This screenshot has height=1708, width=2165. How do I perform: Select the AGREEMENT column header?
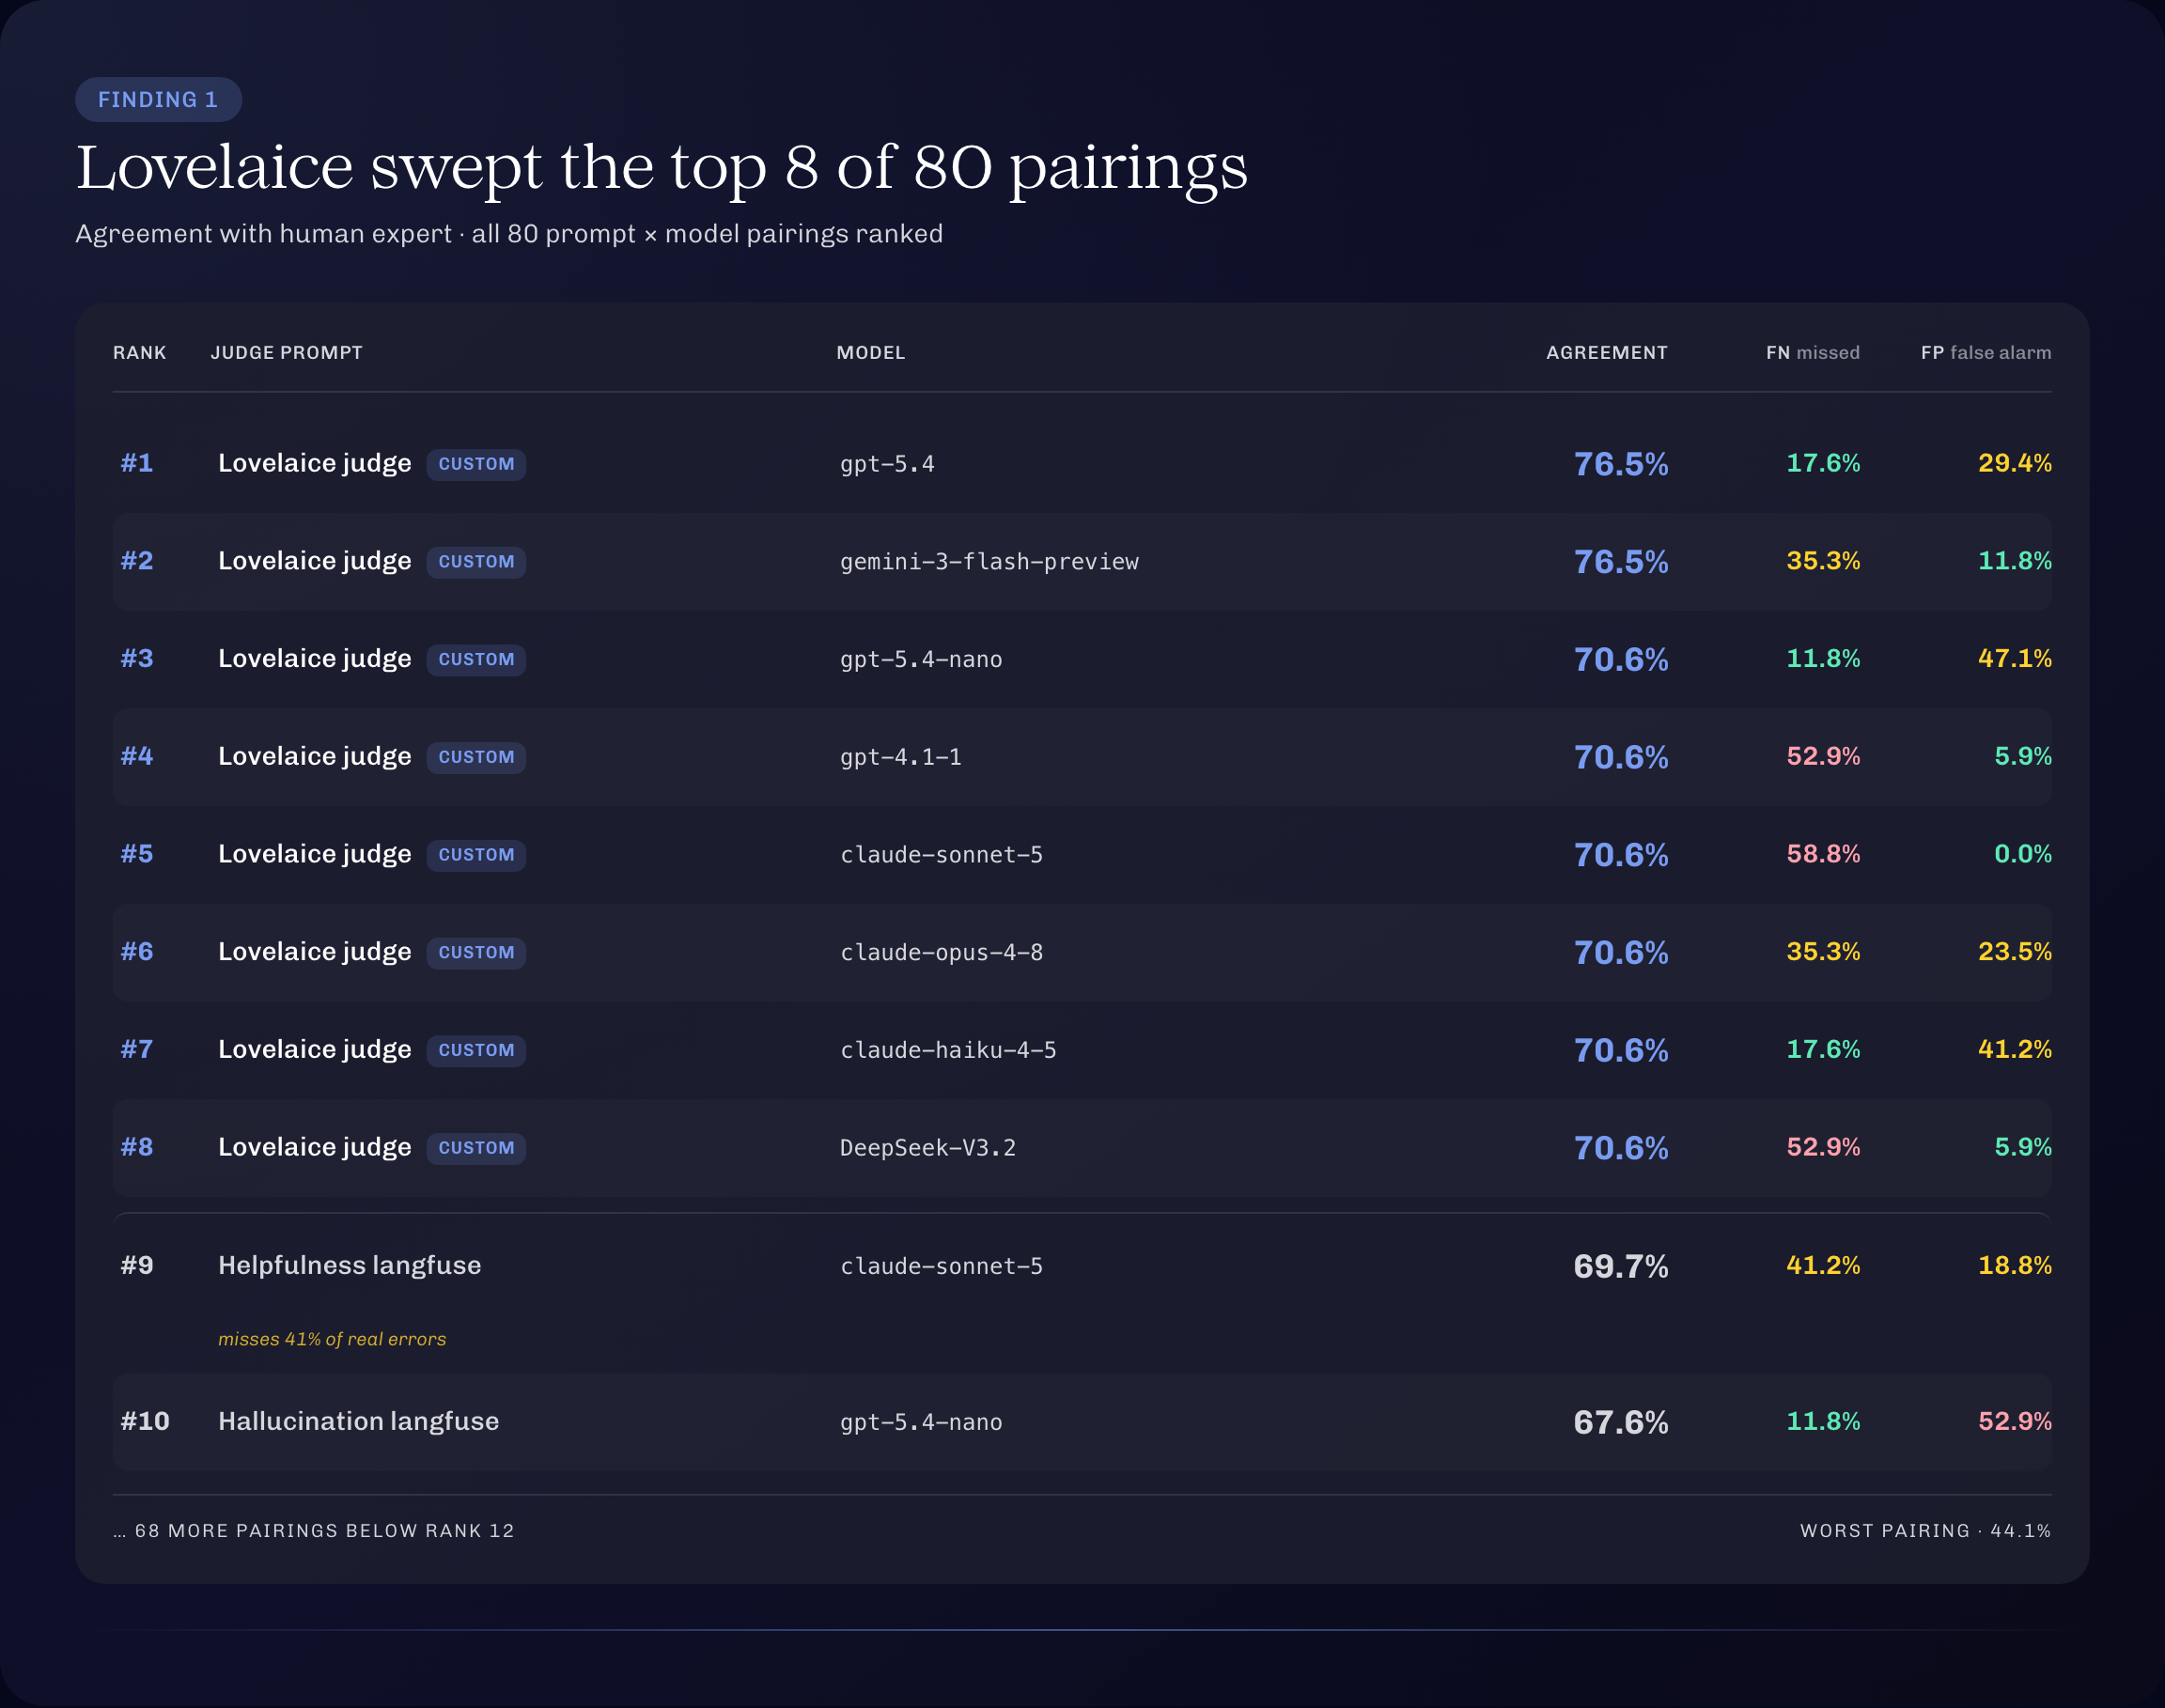point(1606,353)
